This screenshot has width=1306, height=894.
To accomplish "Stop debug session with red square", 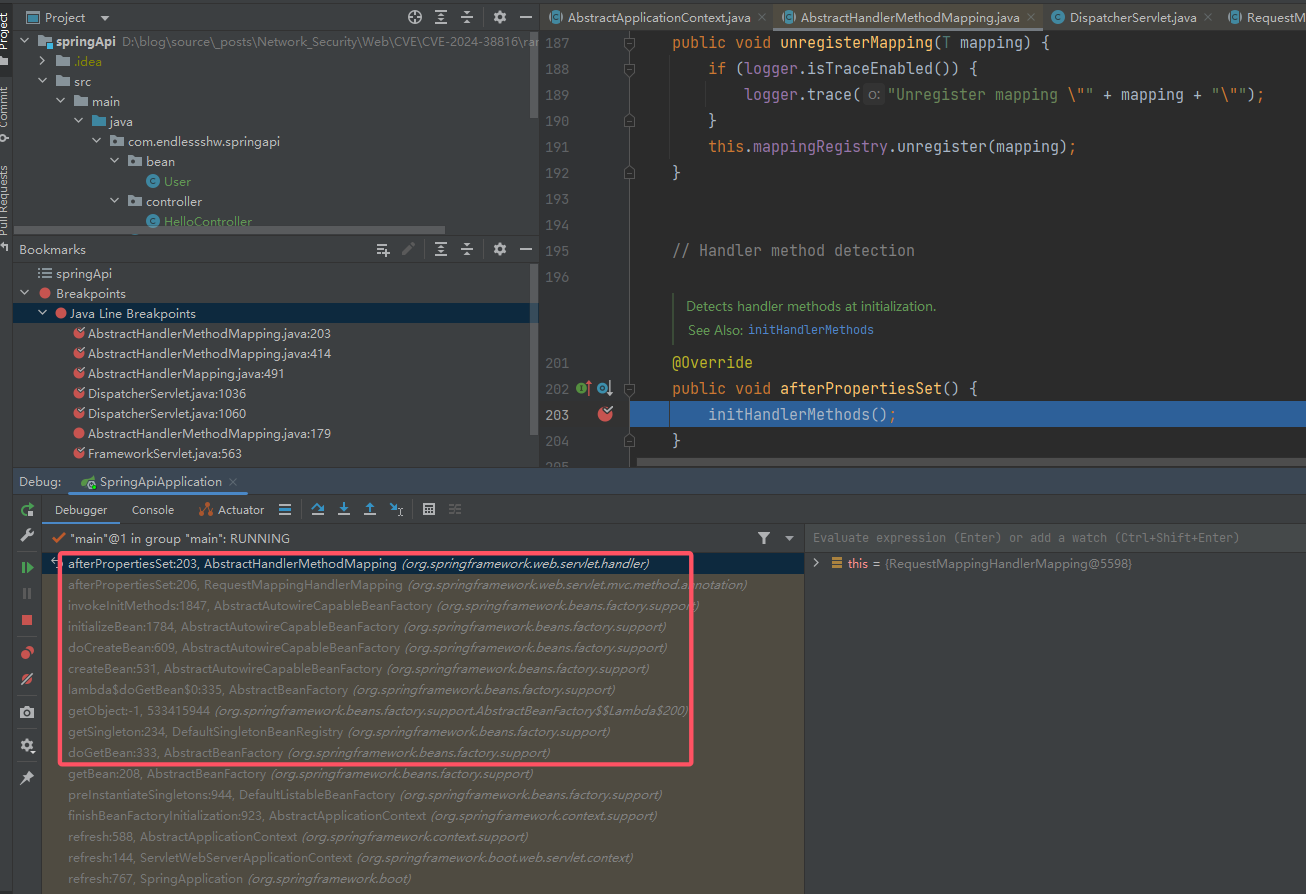I will [27, 620].
